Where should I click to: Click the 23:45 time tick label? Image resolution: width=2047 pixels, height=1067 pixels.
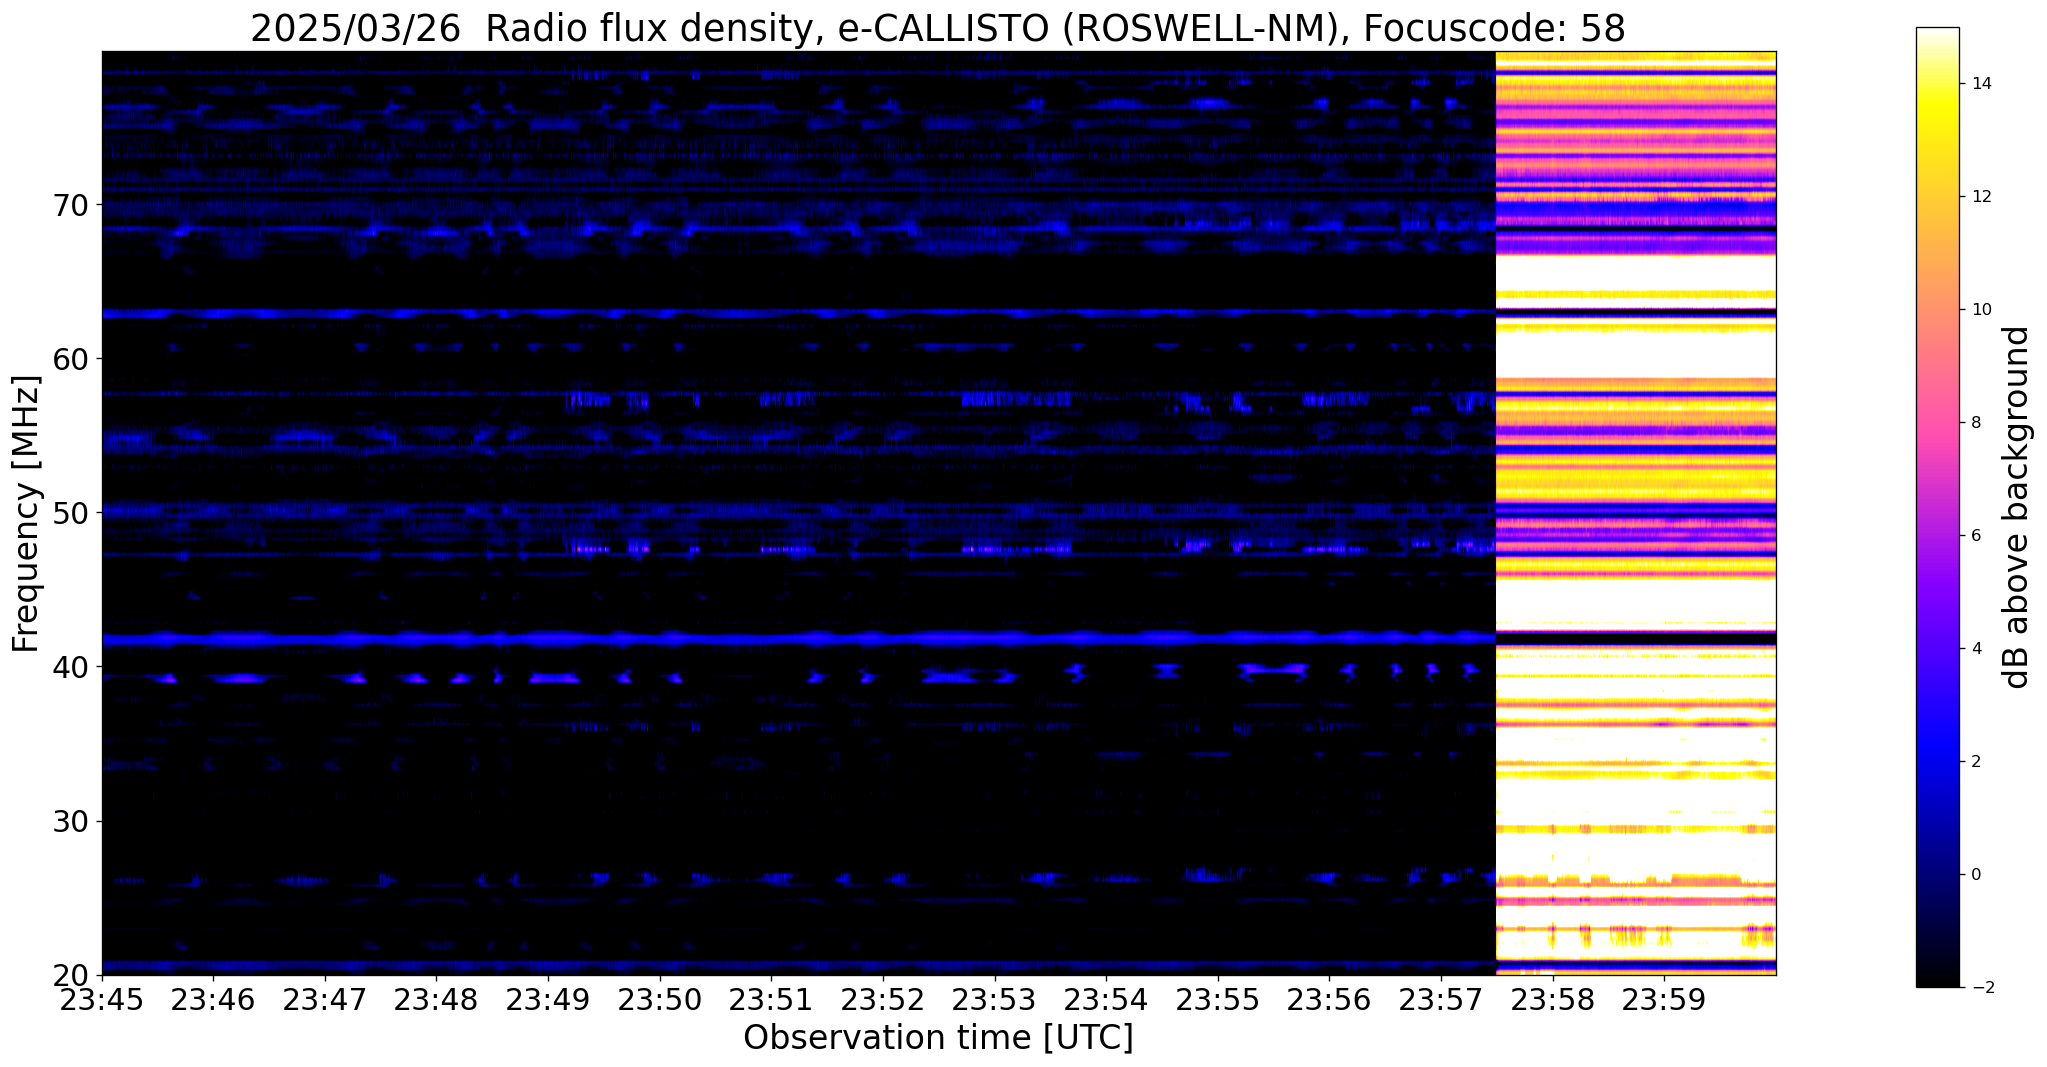(101, 999)
